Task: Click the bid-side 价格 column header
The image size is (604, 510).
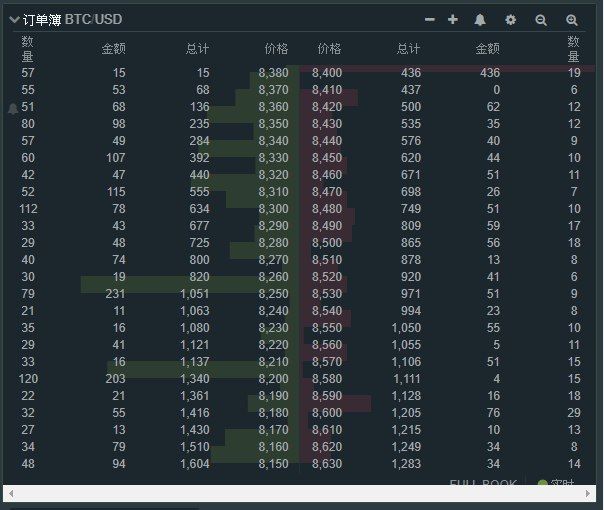Action: (275, 48)
